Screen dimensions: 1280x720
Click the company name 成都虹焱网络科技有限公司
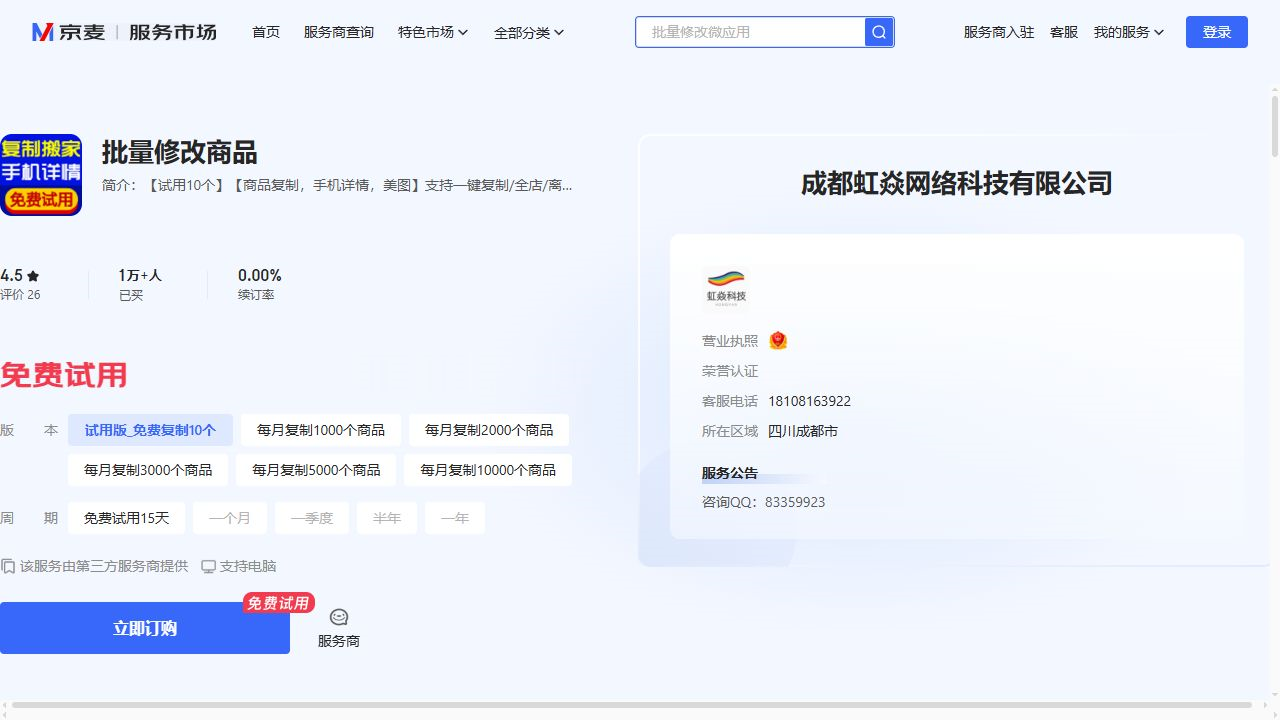(x=957, y=184)
